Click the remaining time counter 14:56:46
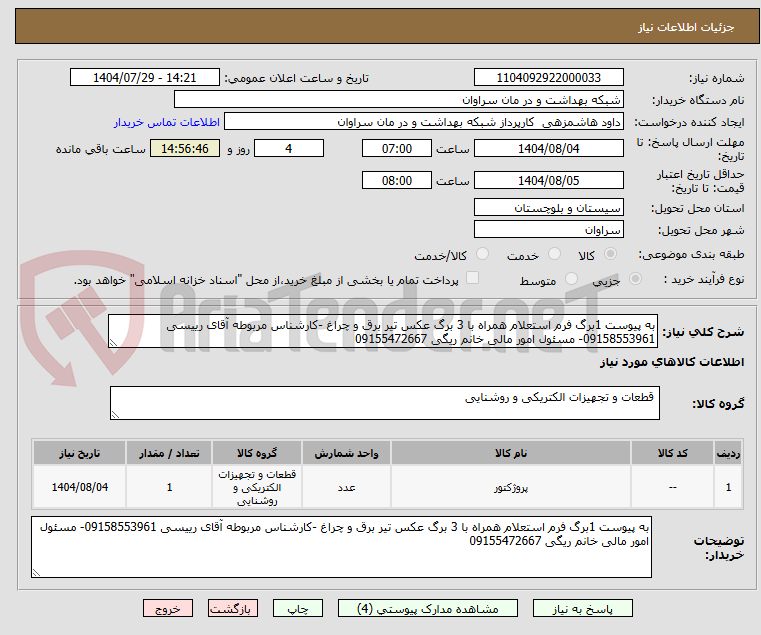 [185, 149]
